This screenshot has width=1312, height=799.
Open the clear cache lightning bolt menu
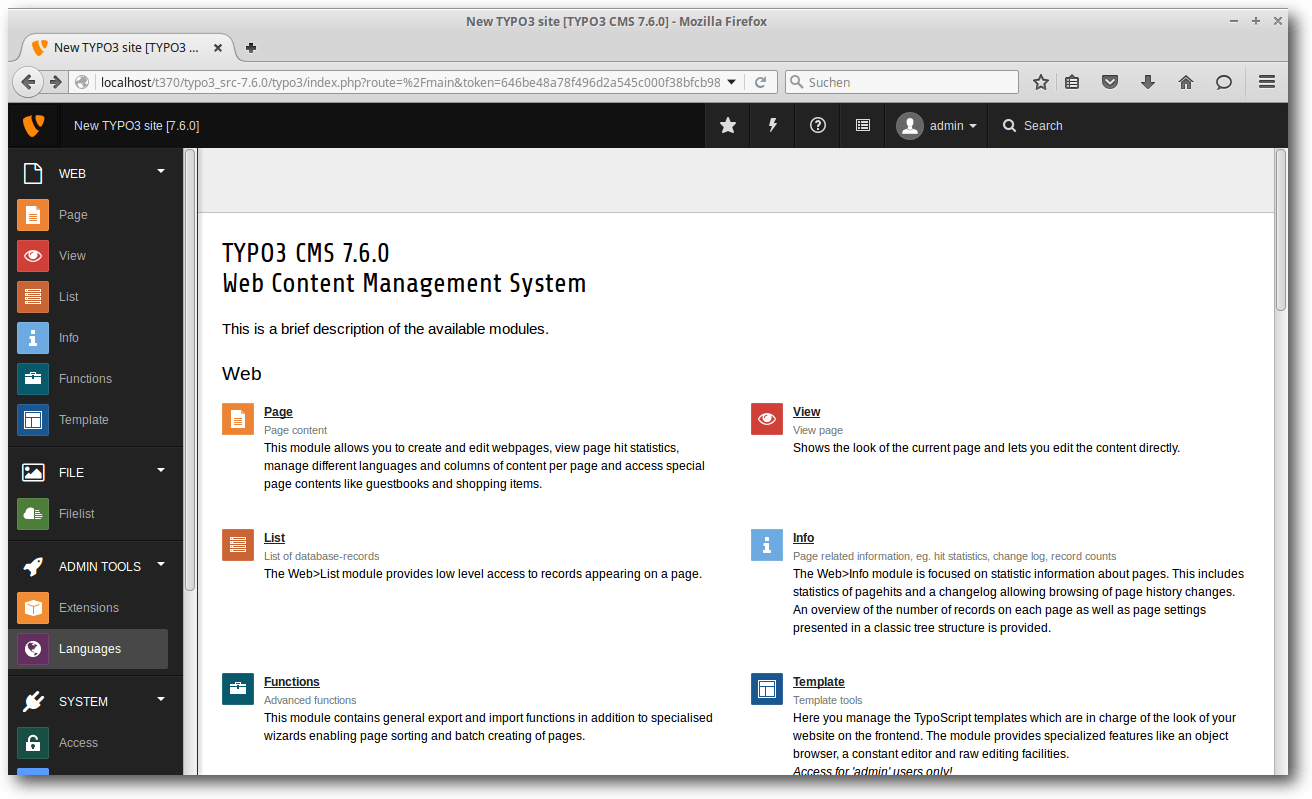point(773,126)
